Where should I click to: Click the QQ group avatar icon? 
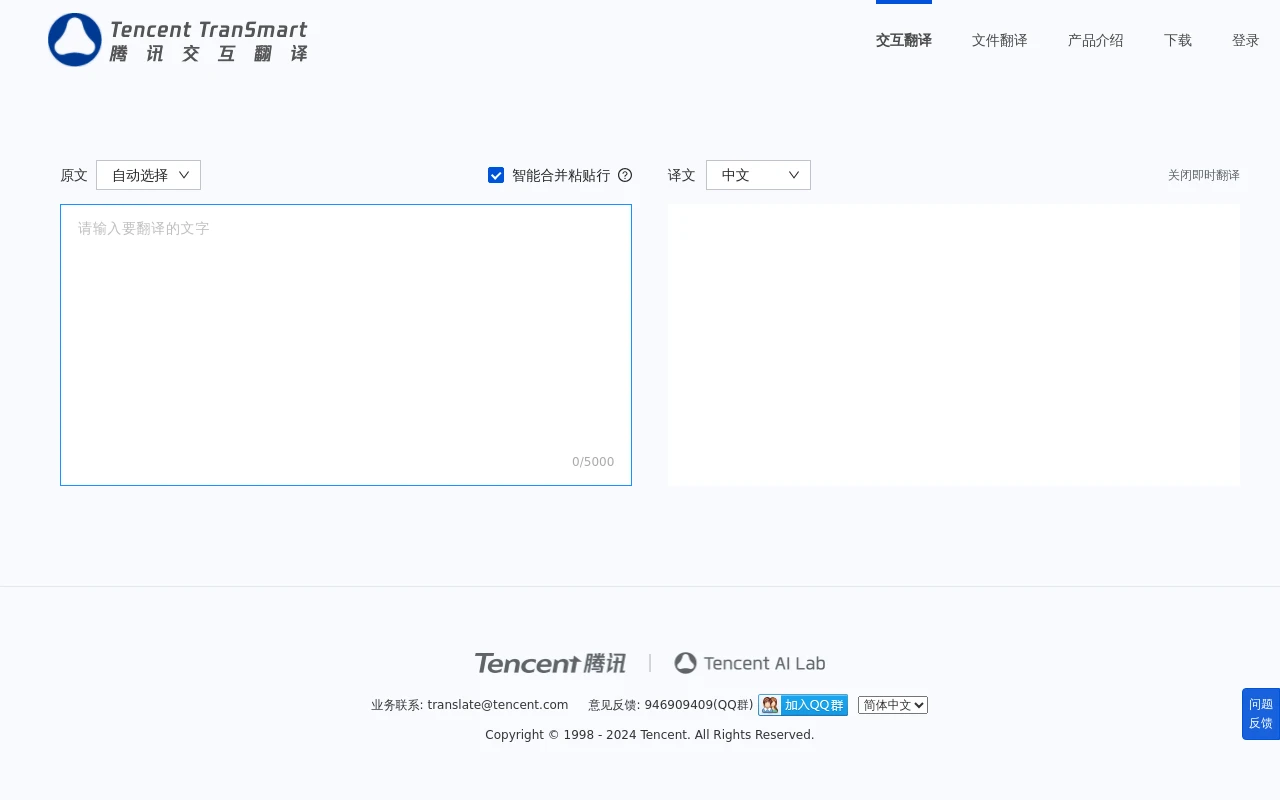769,704
